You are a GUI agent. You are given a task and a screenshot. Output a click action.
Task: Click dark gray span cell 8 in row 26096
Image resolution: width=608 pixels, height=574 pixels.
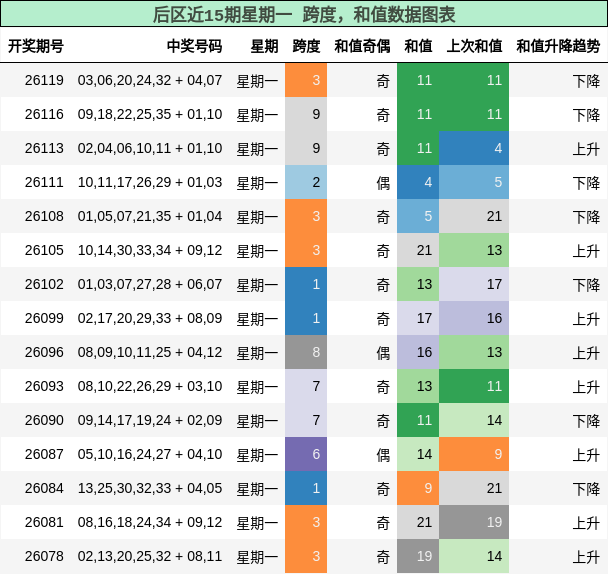point(306,352)
